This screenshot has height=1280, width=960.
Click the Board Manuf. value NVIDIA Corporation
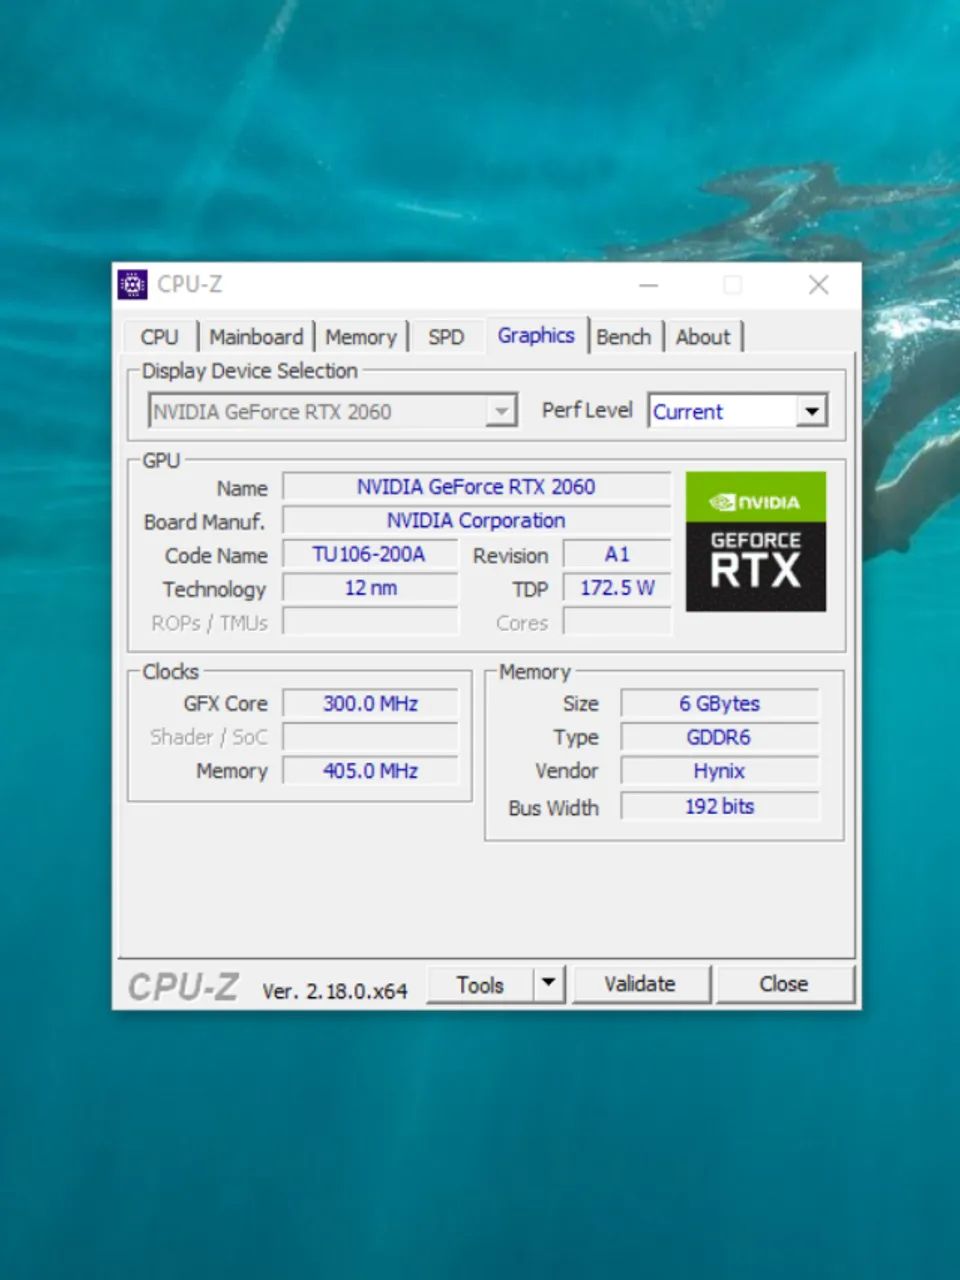tap(476, 521)
